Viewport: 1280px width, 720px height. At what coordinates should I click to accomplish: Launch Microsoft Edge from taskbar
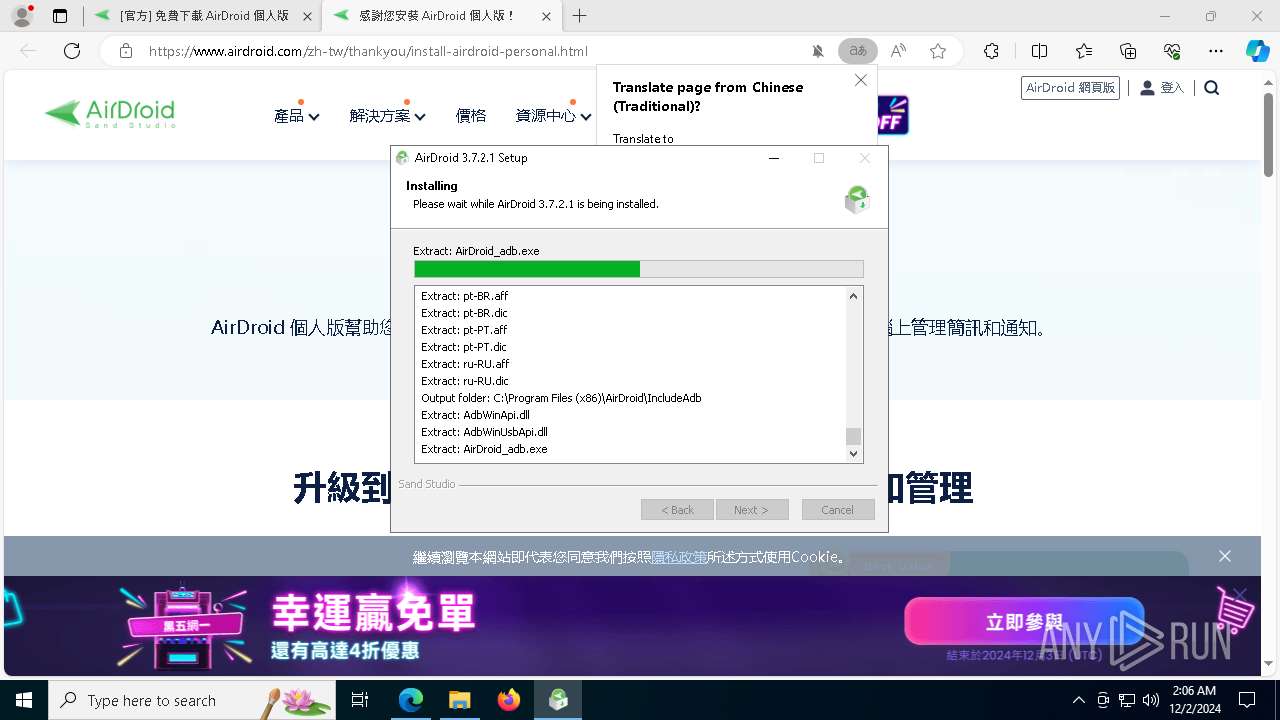(x=411, y=700)
